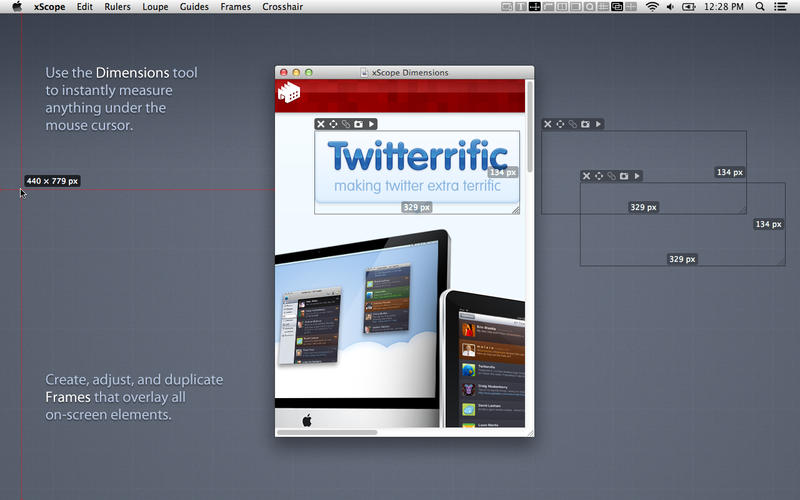Open the Crosshair menu
The image size is (800, 500).
[x=282, y=7]
